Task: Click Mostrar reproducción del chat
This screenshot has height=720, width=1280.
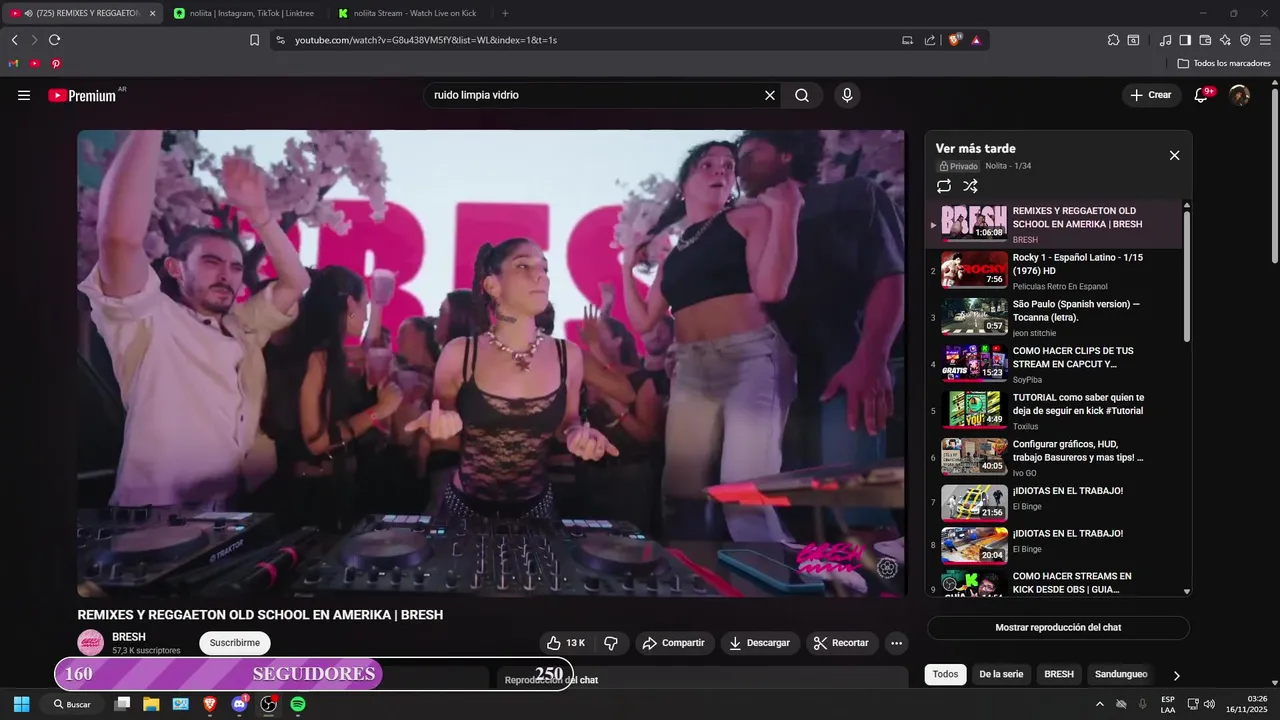Action: (1058, 628)
